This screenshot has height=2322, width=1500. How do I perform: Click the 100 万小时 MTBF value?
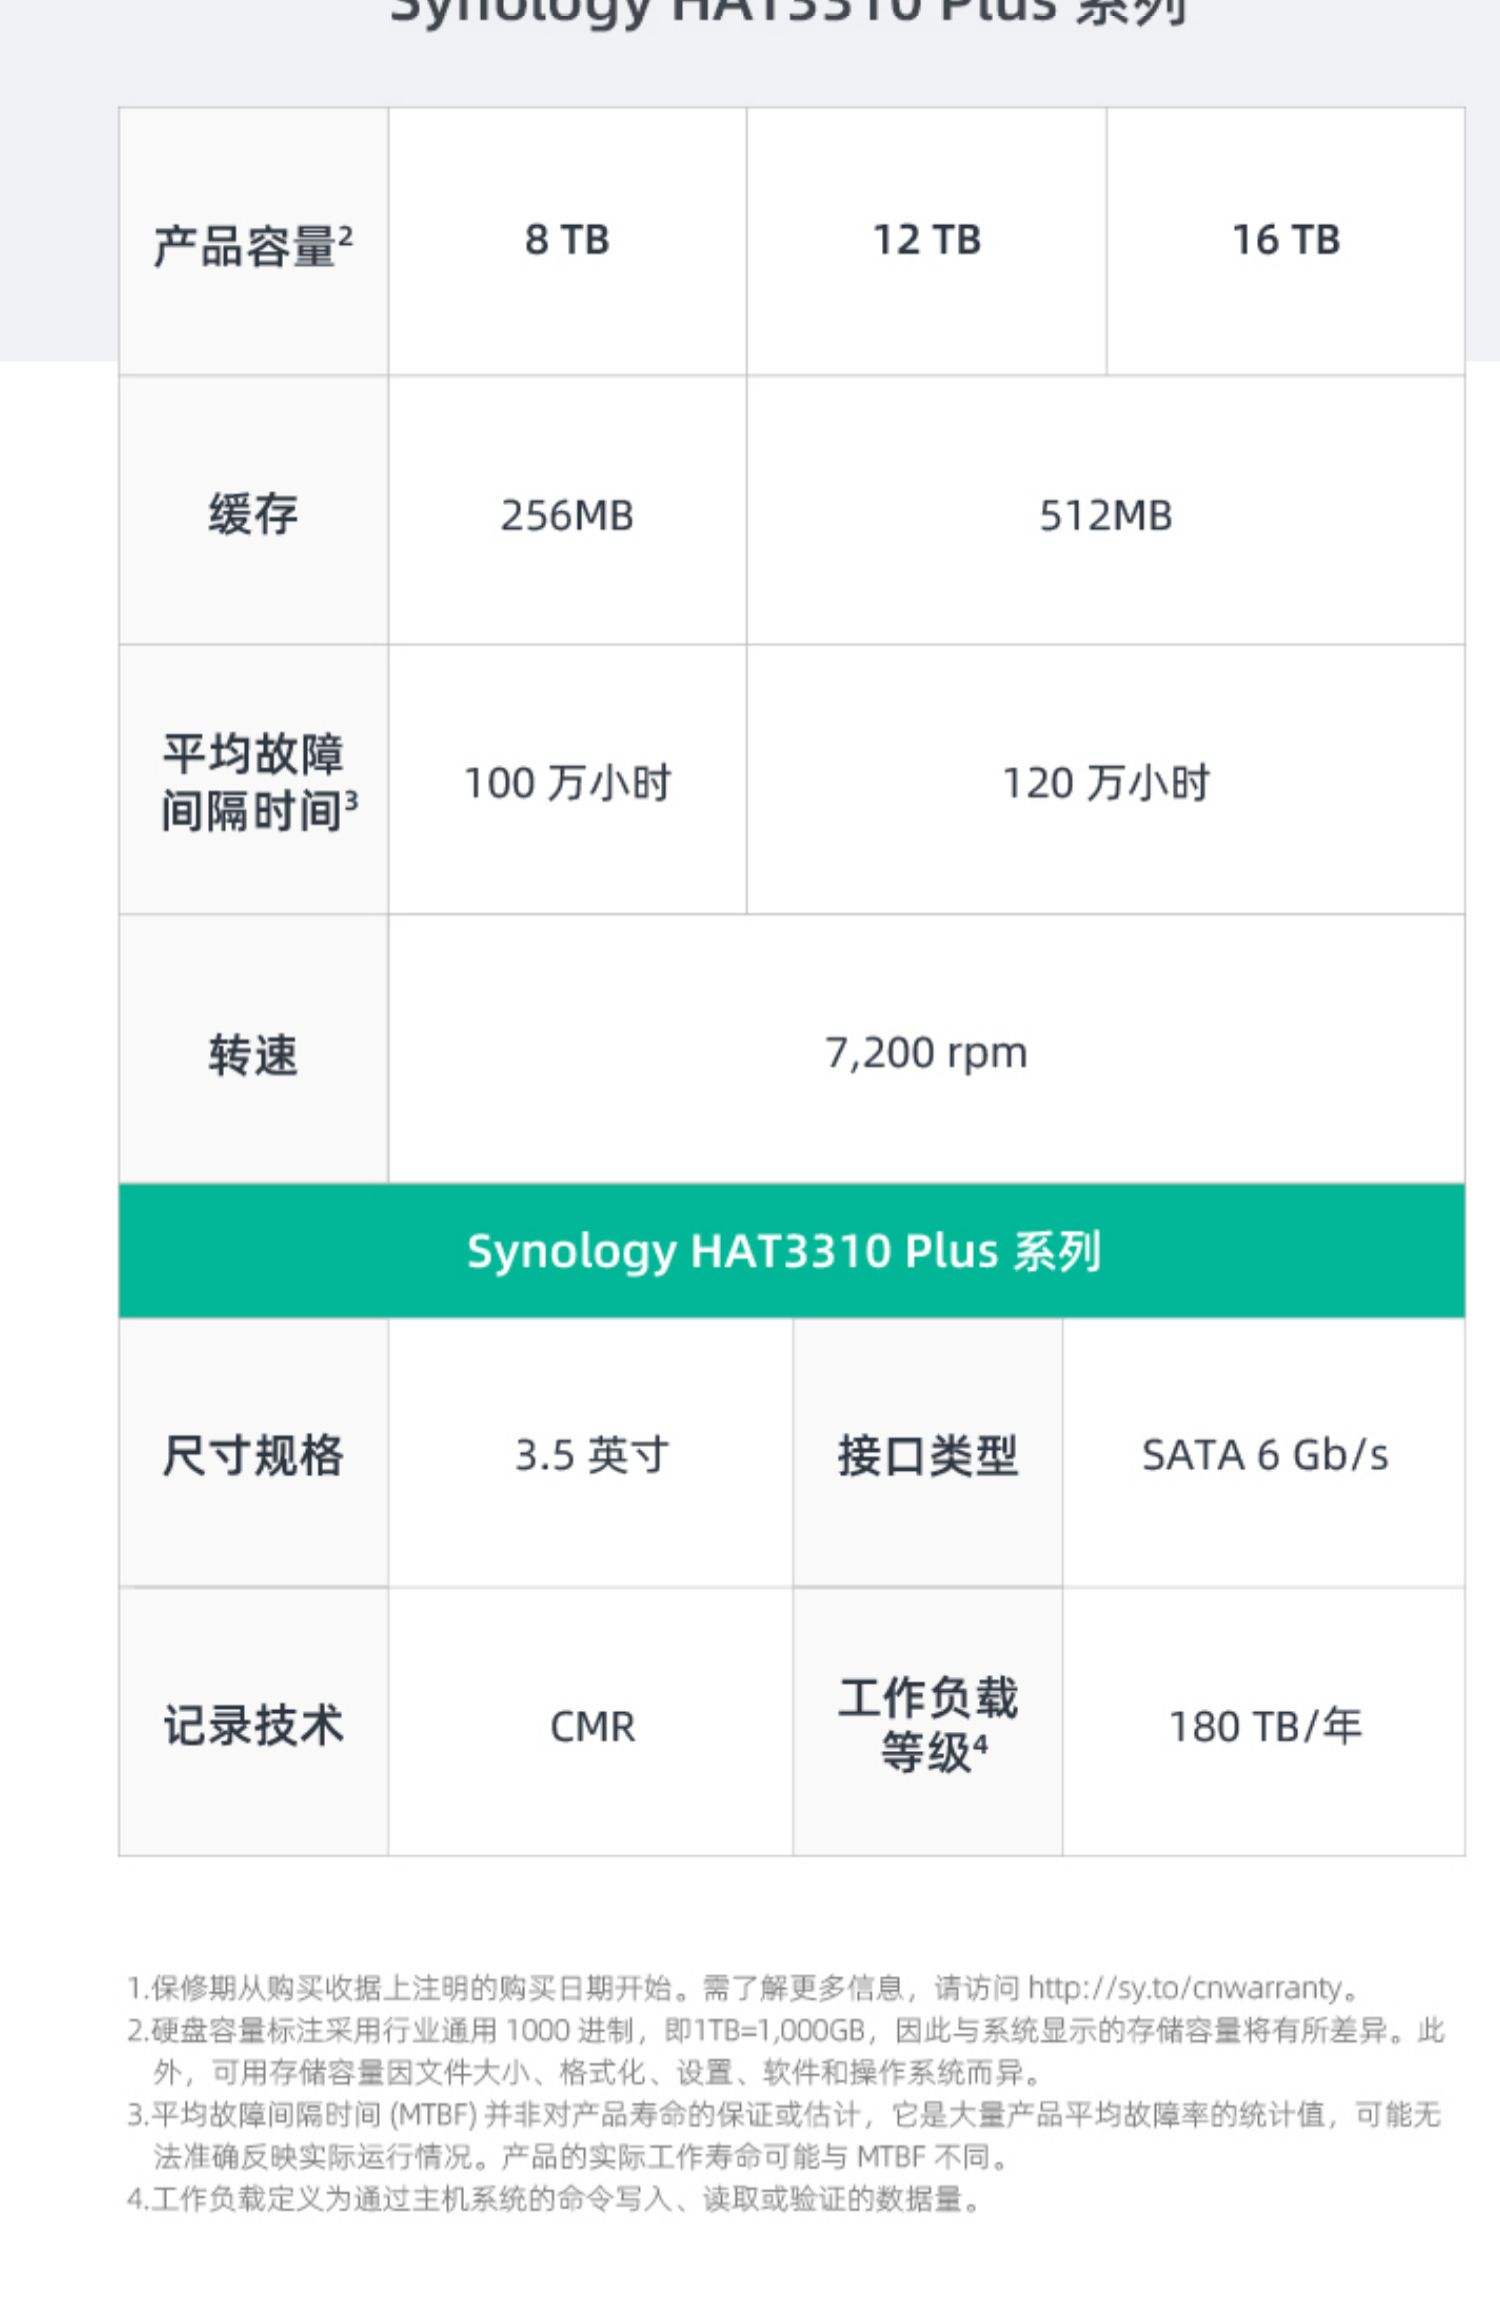click(567, 783)
